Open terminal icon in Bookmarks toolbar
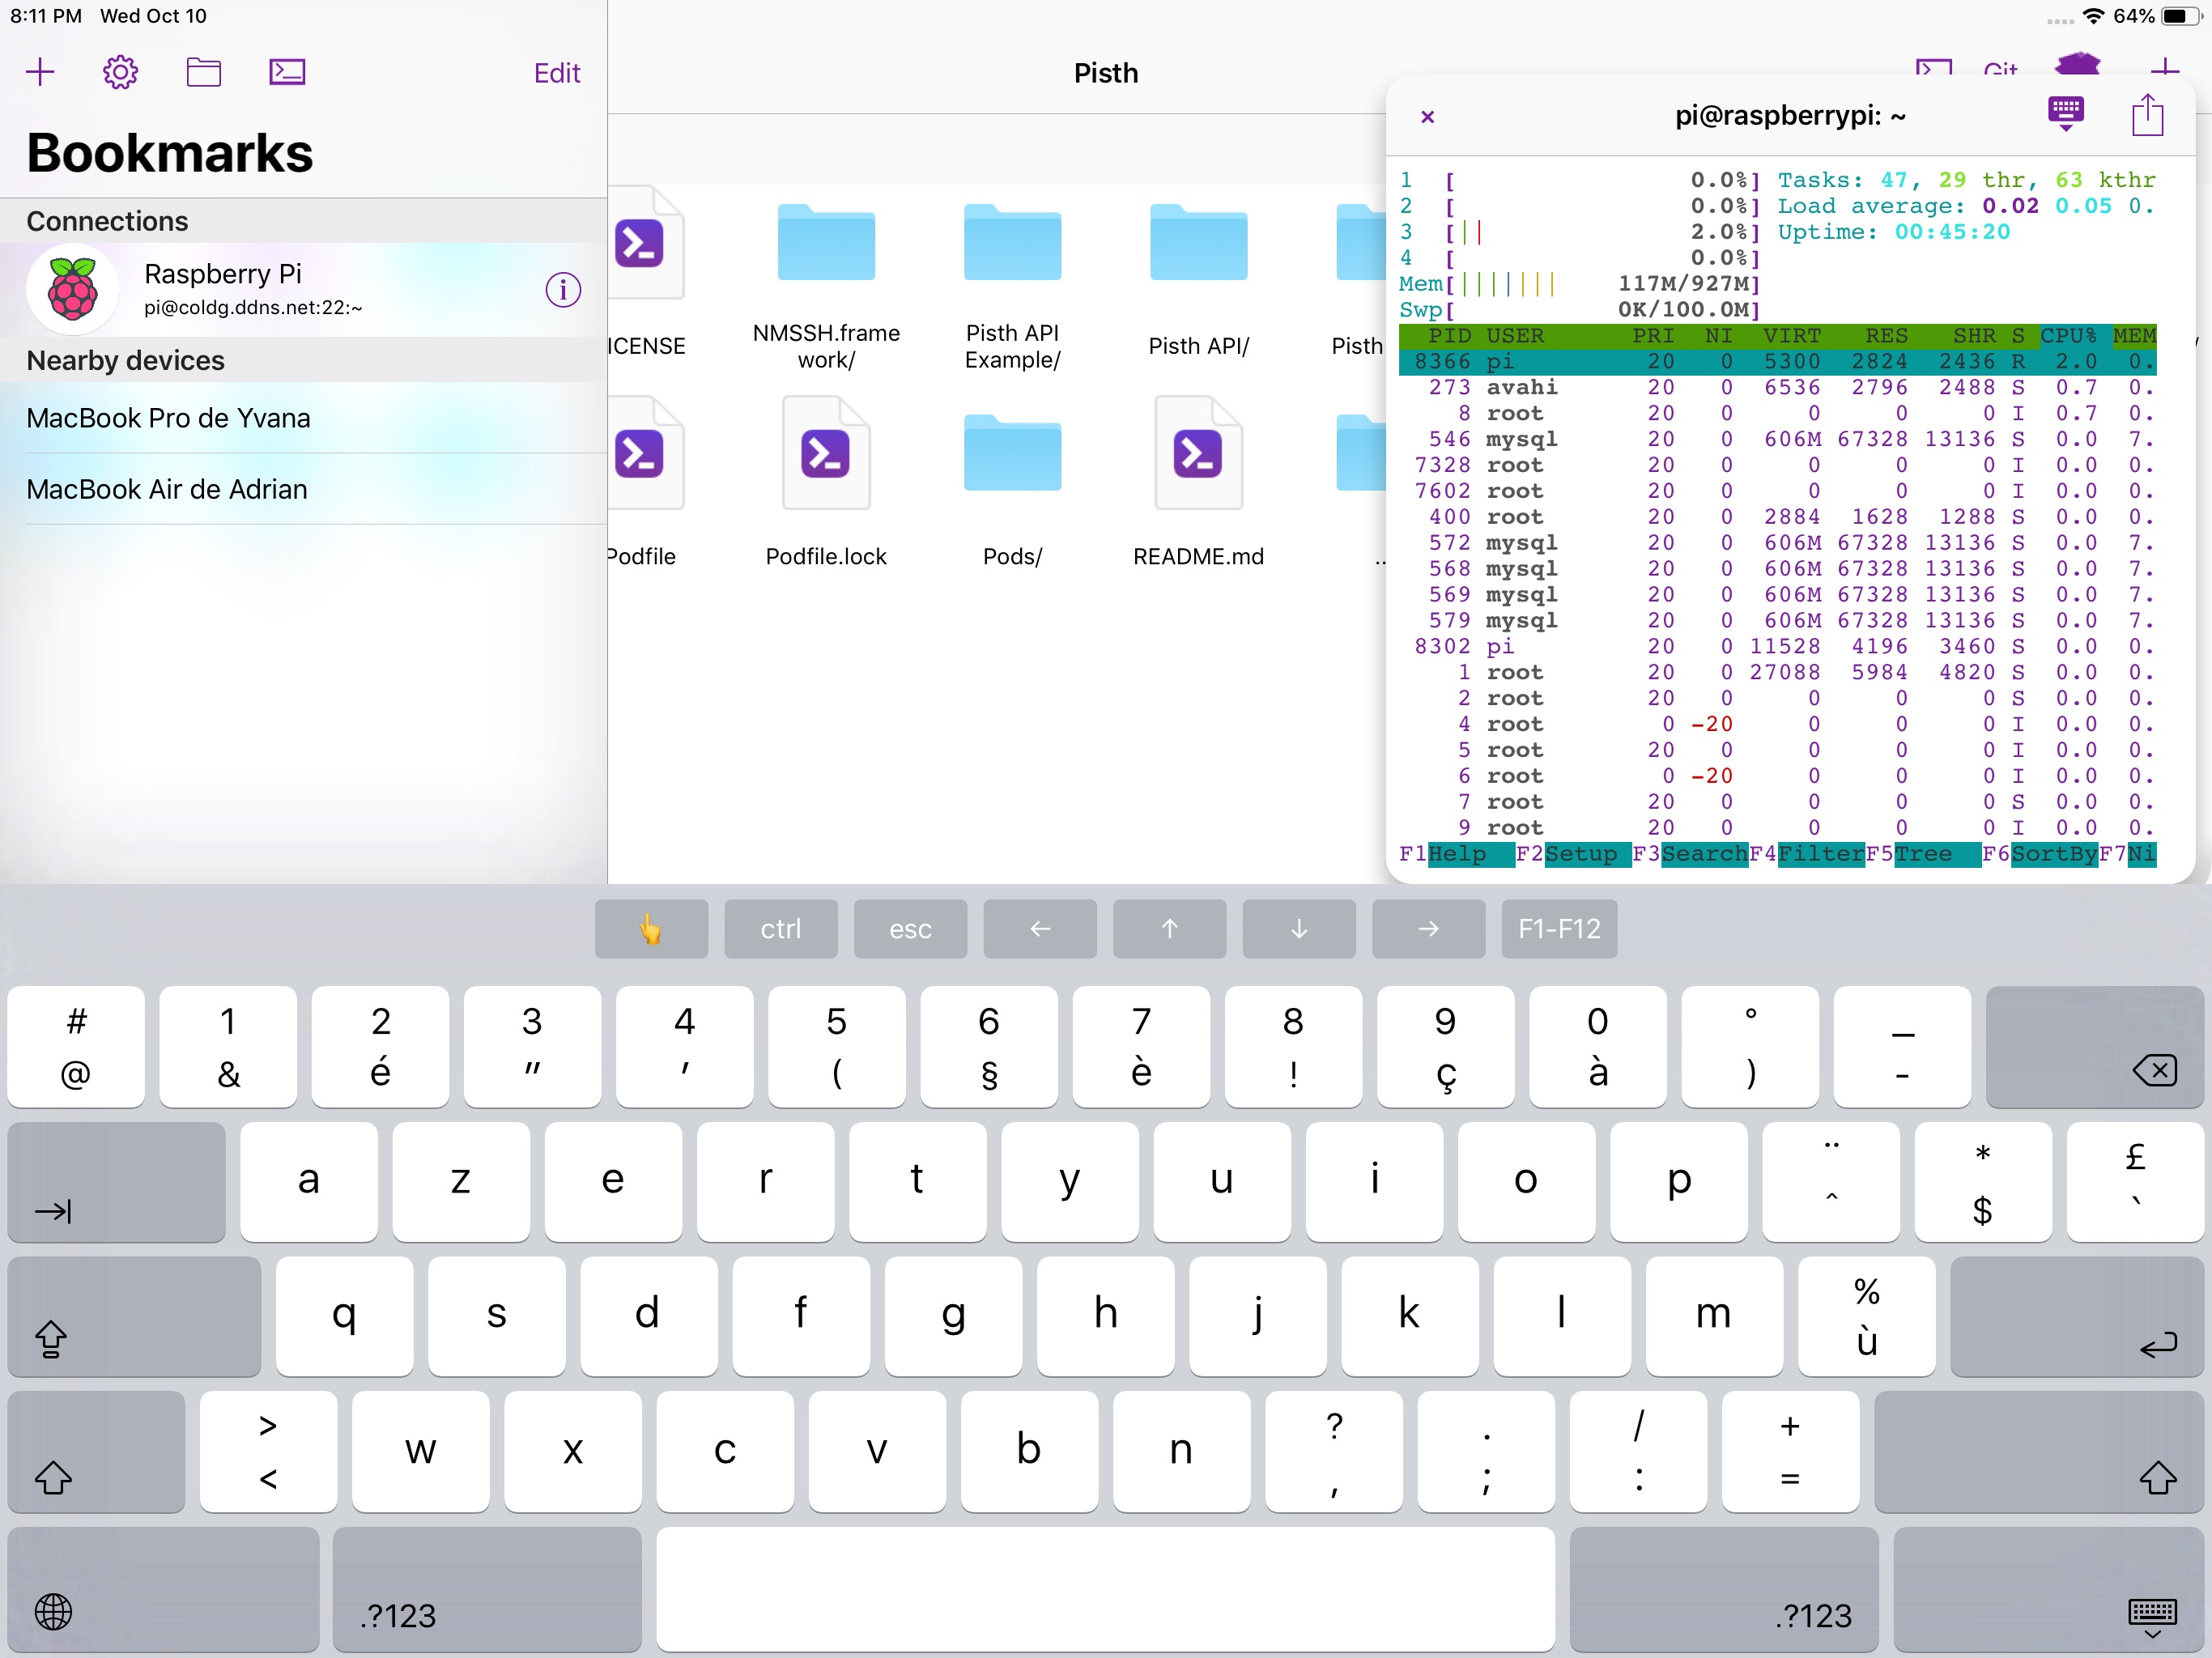The width and height of the screenshot is (2212, 1658). pyautogui.click(x=287, y=72)
